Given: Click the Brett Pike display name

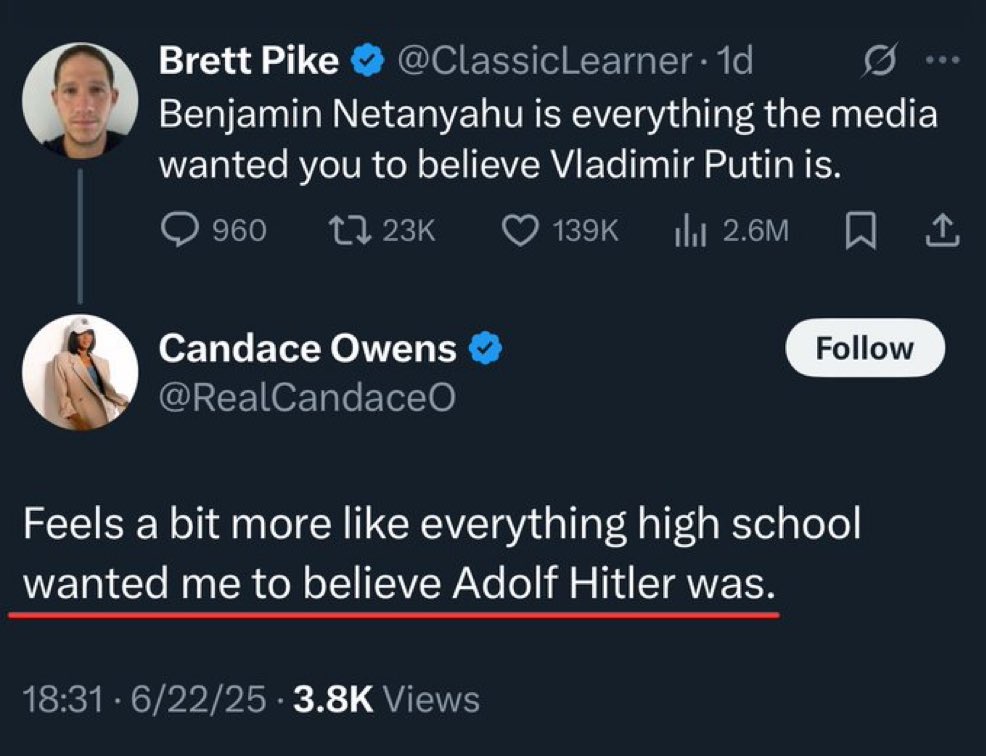Looking at the screenshot, I should [249, 60].
